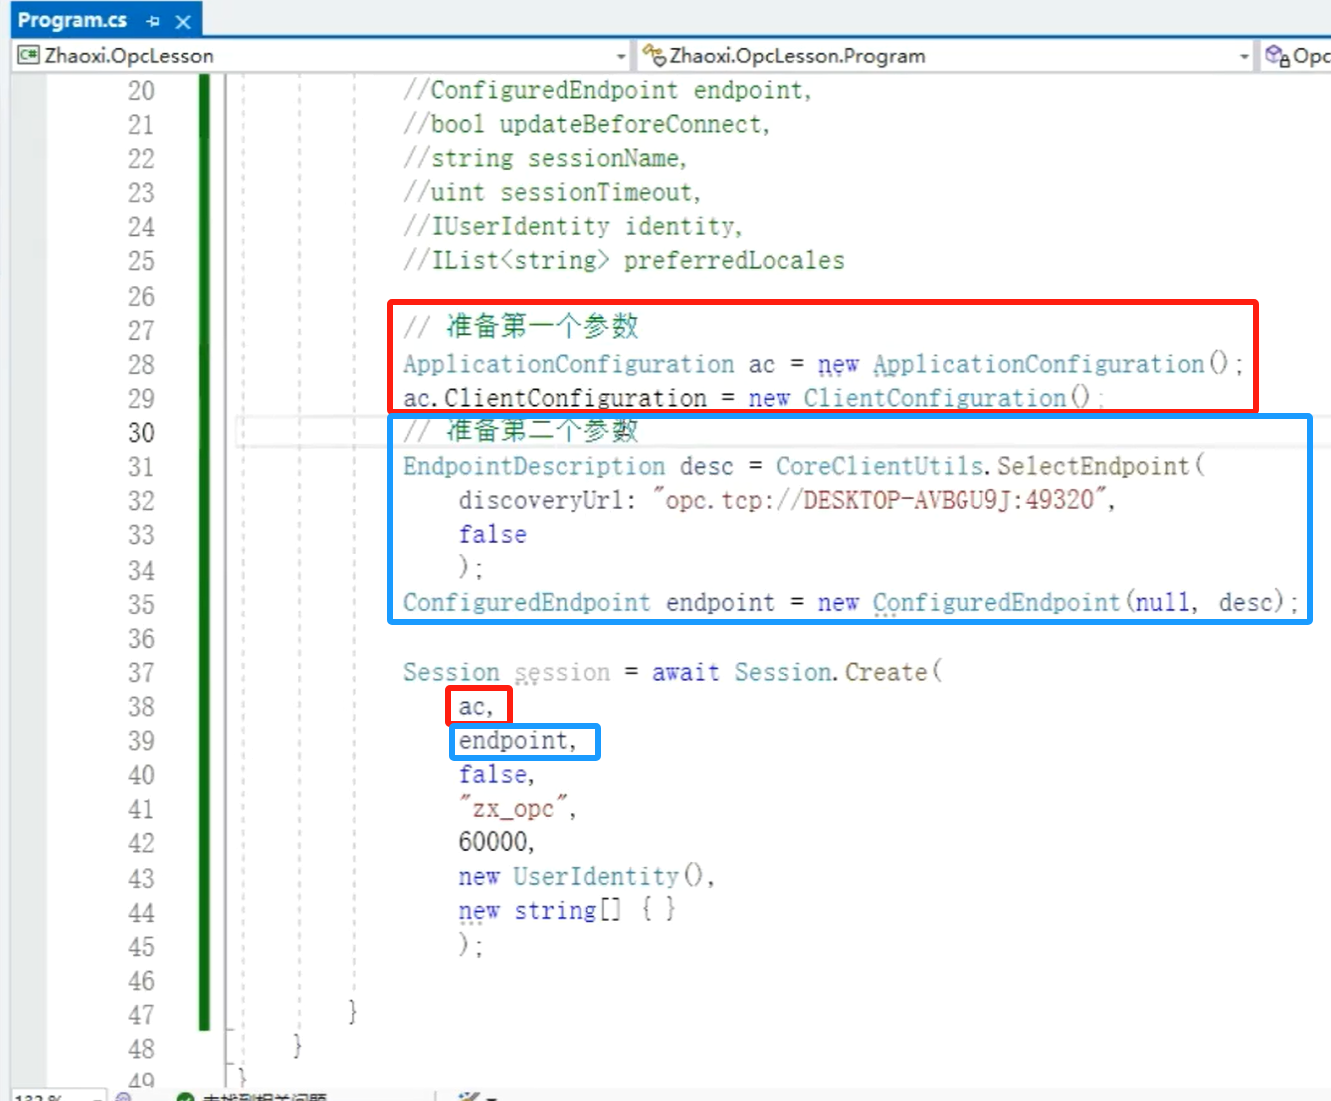Click the 60000 timeout value
The height and width of the screenshot is (1101, 1331).
494,842
